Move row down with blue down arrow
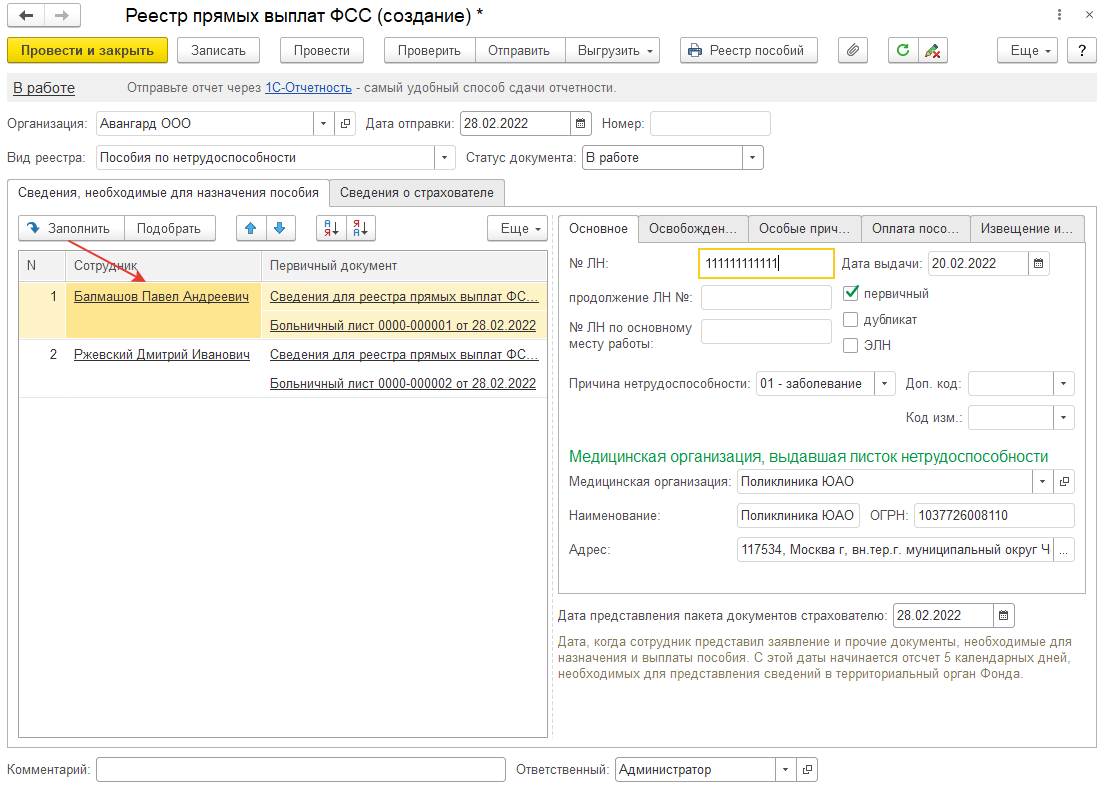Screen dimensions: 1115x788 (x=280, y=228)
